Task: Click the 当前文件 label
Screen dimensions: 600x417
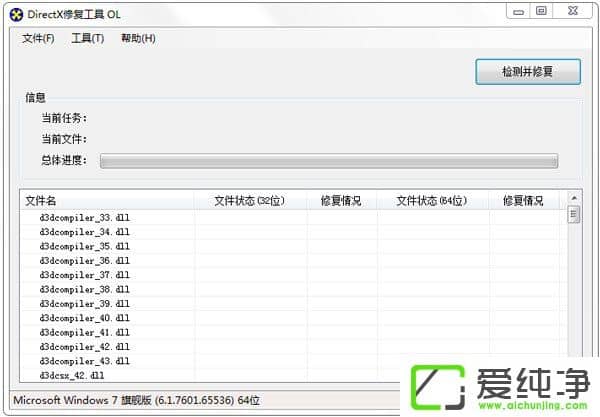Action: coord(64,139)
